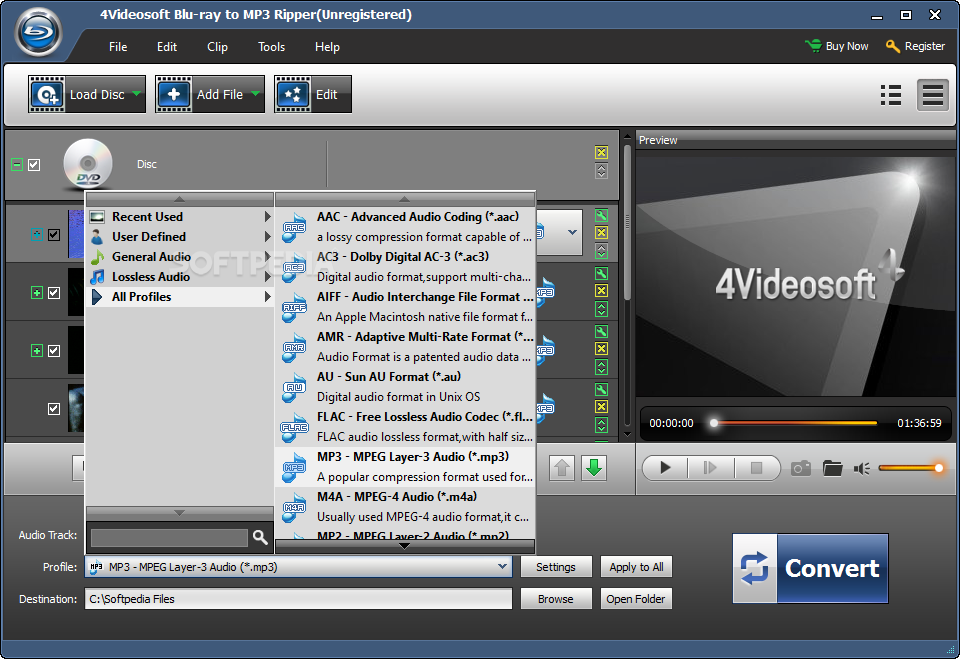This screenshot has width=960, height=659.
Task: Click the Settings button
Action: 556,567
